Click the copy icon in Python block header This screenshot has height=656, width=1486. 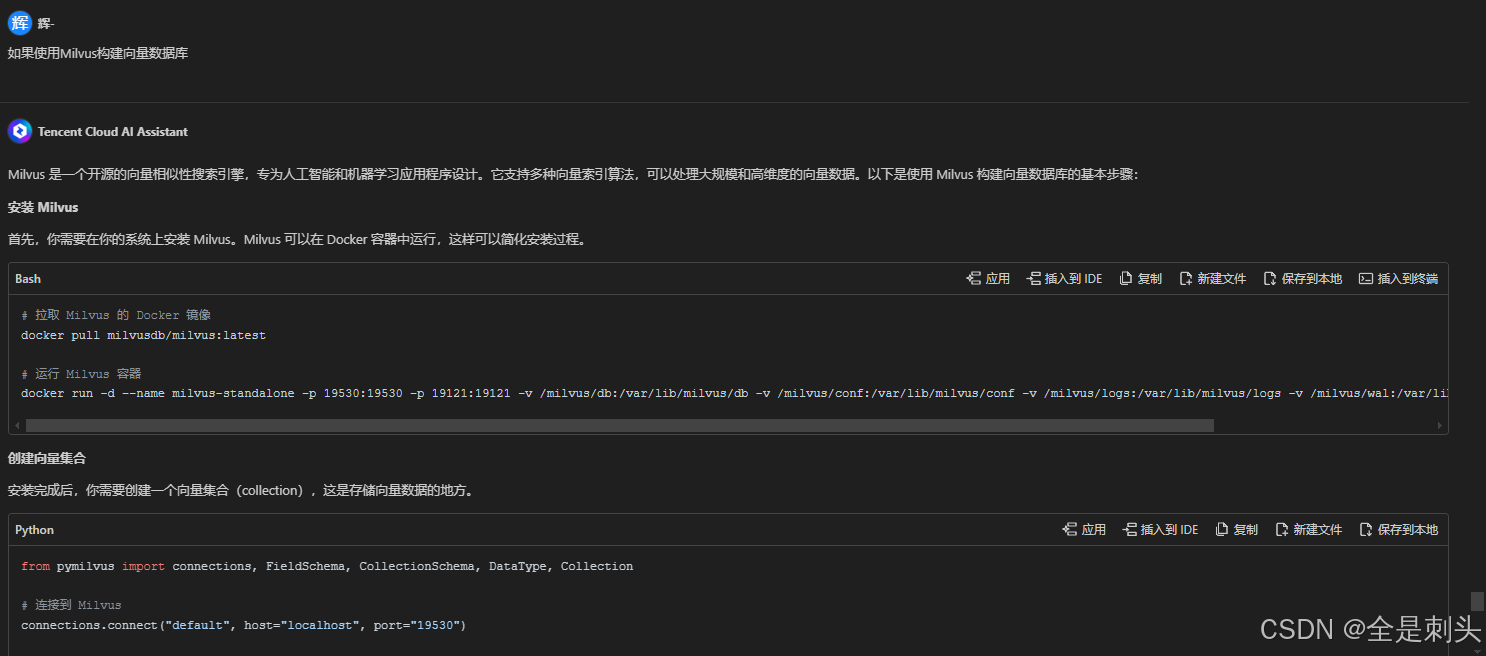click(x=1222, y=530)
